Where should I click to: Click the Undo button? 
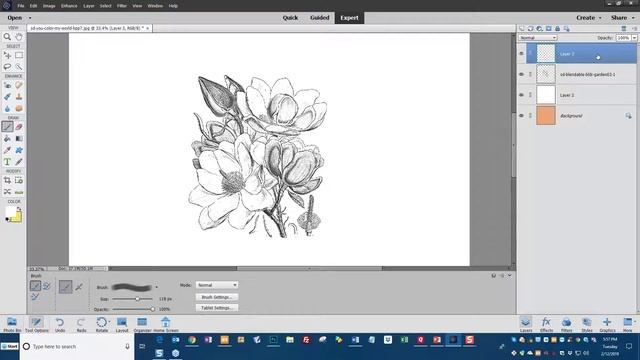coord(60,324)
